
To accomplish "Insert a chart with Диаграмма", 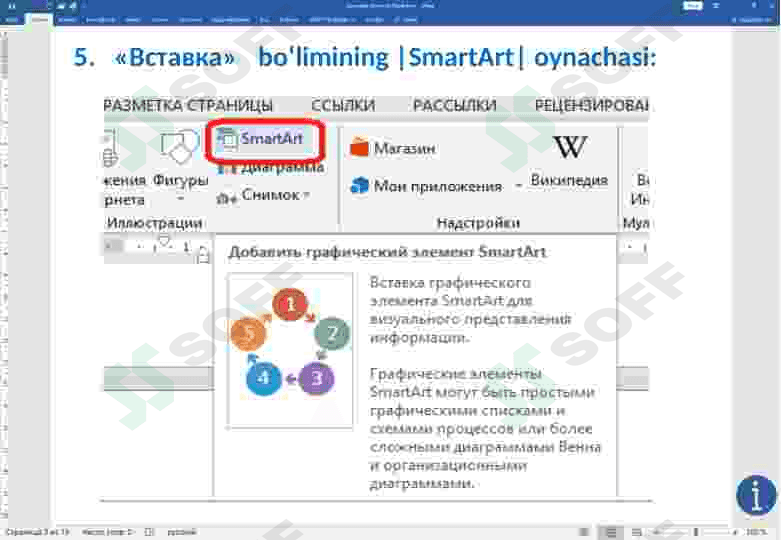I will coord(271,168).
